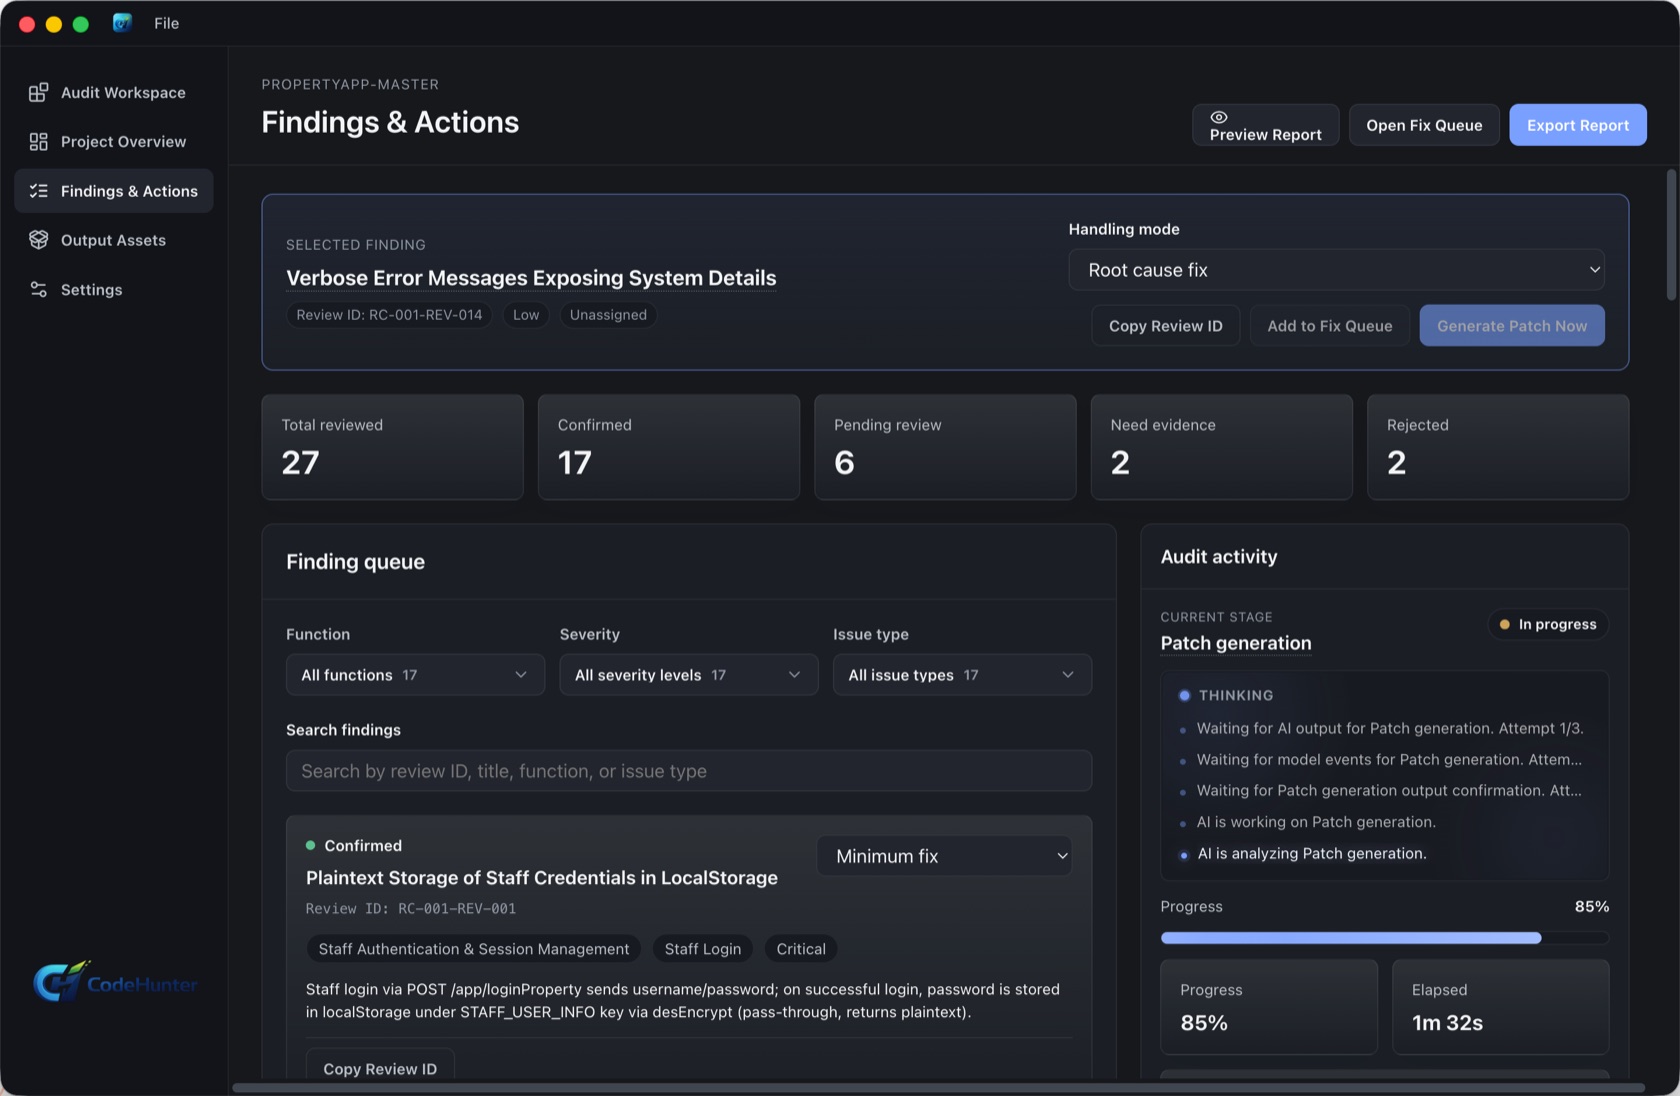Open All issue types dropdown

coord(962,675)
